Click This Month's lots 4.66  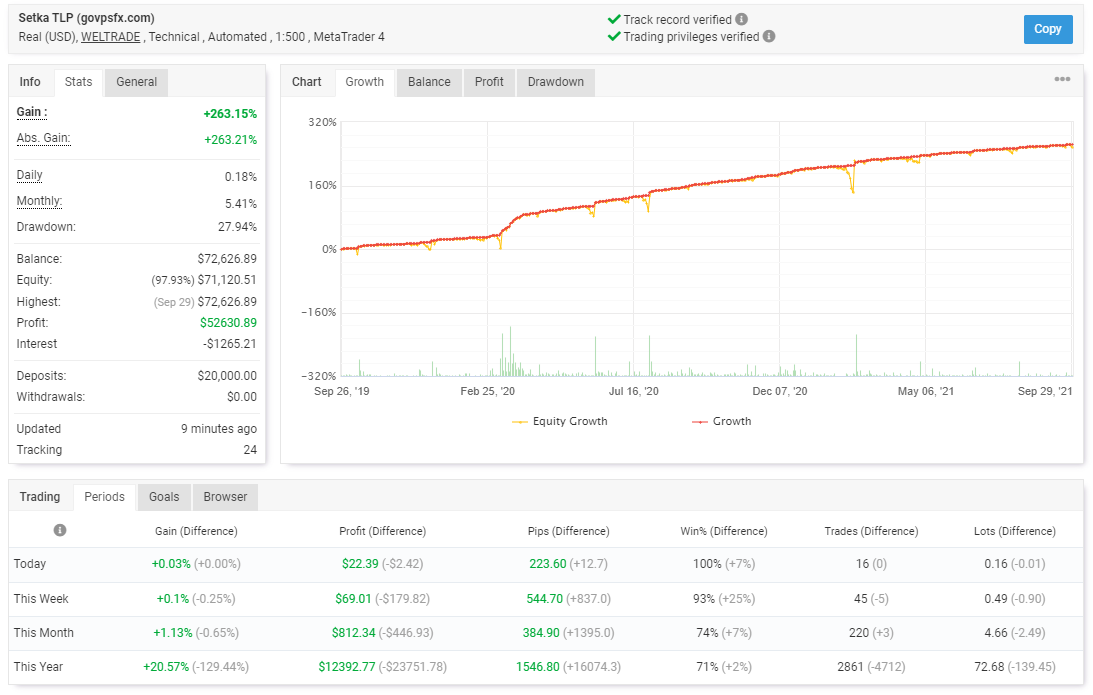click(x=996, y=633)
